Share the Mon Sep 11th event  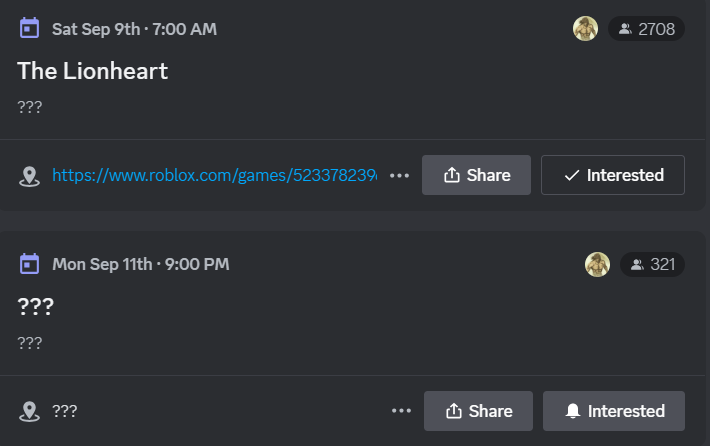[x=478, y=411]
